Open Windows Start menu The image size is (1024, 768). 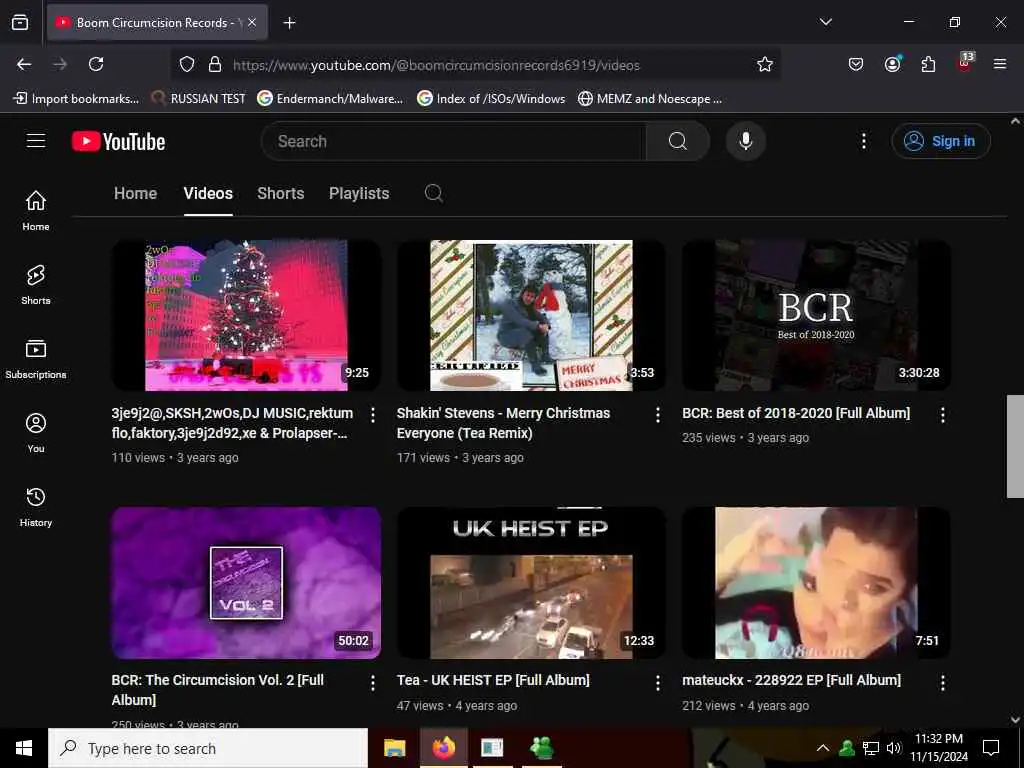click(24, 748)
